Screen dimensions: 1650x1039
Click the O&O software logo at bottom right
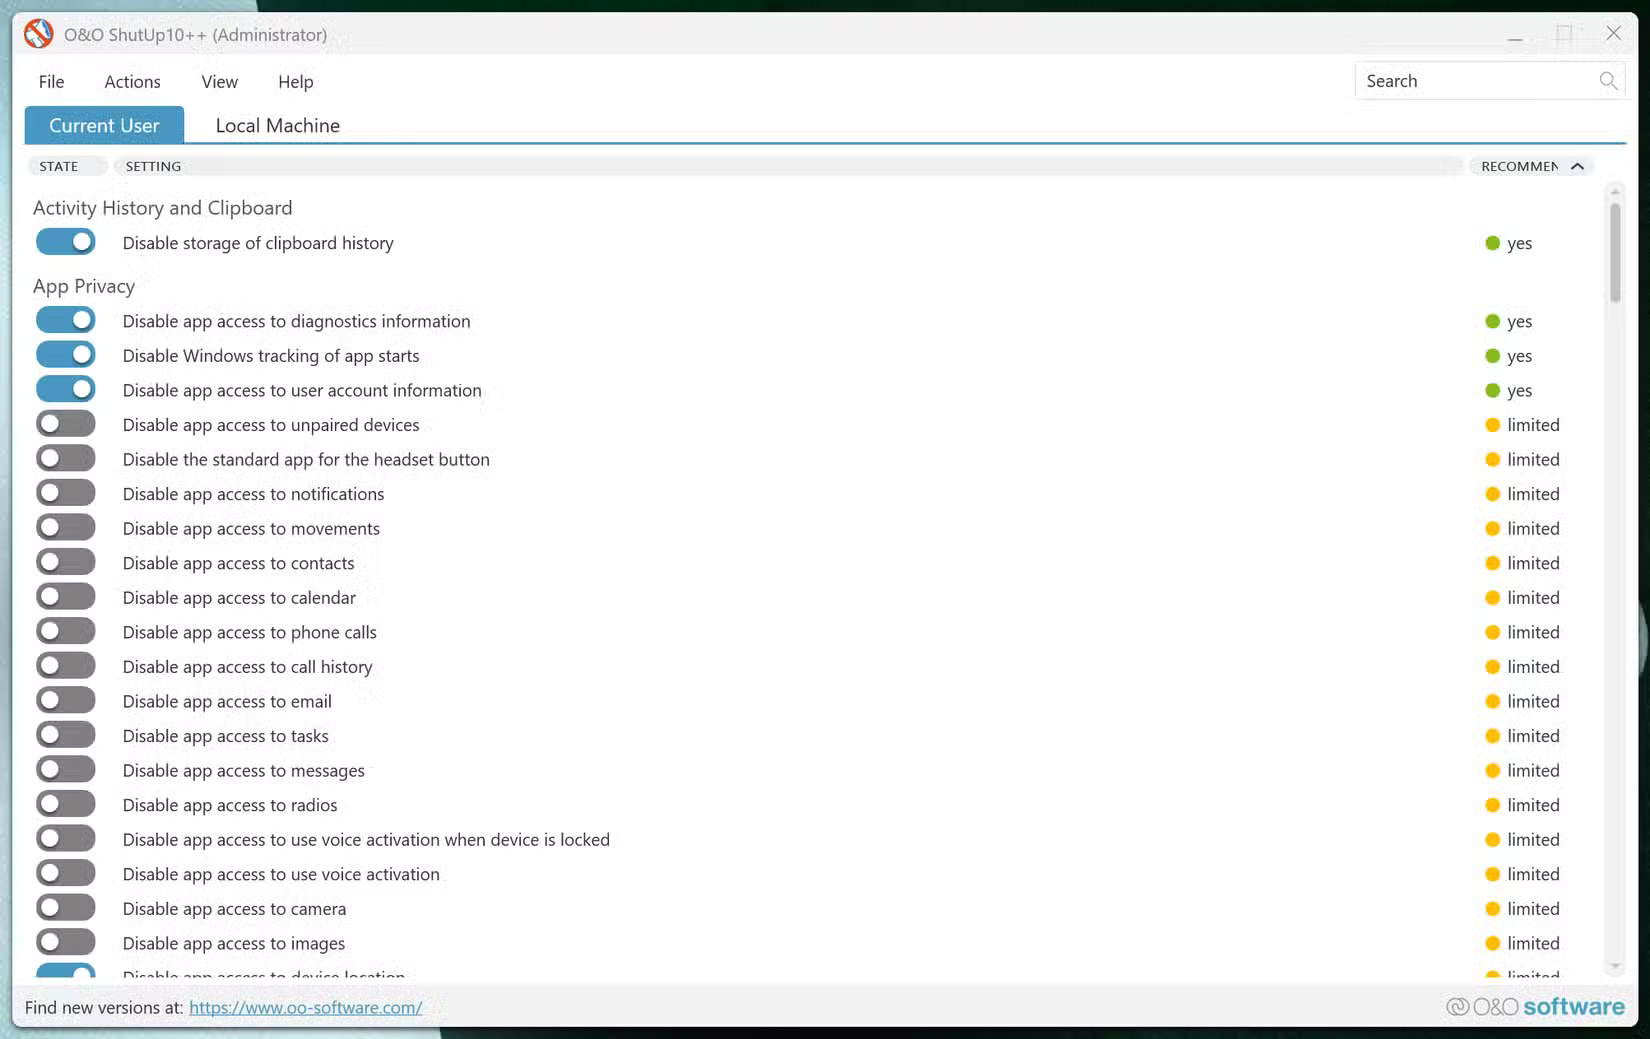tap(1535, 1007)
